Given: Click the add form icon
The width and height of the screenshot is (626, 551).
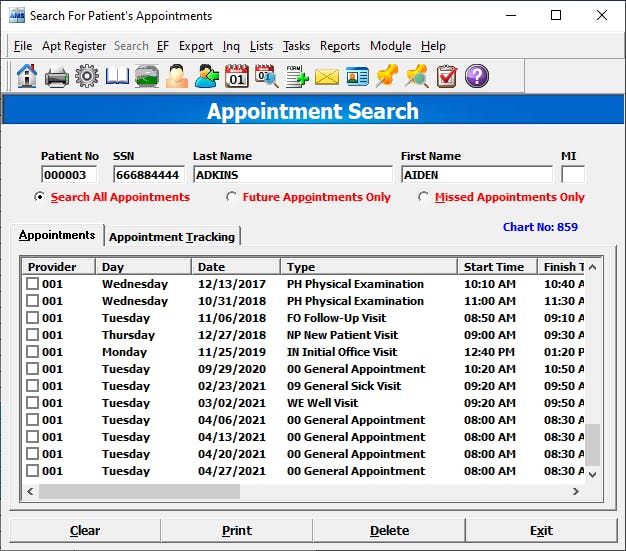Looking at the screenshot, I should coord(297,76).
